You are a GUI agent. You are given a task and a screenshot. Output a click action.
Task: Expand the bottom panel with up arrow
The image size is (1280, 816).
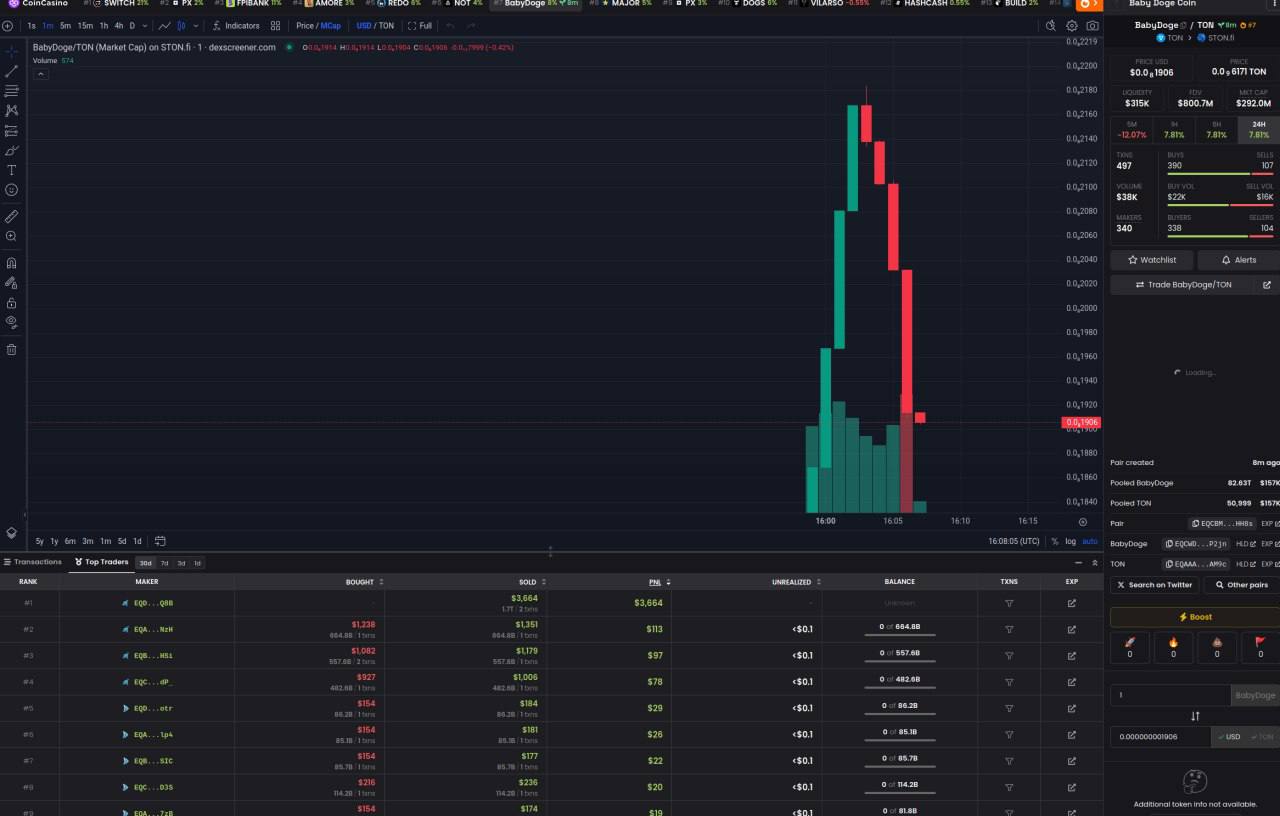[1095, 562]
